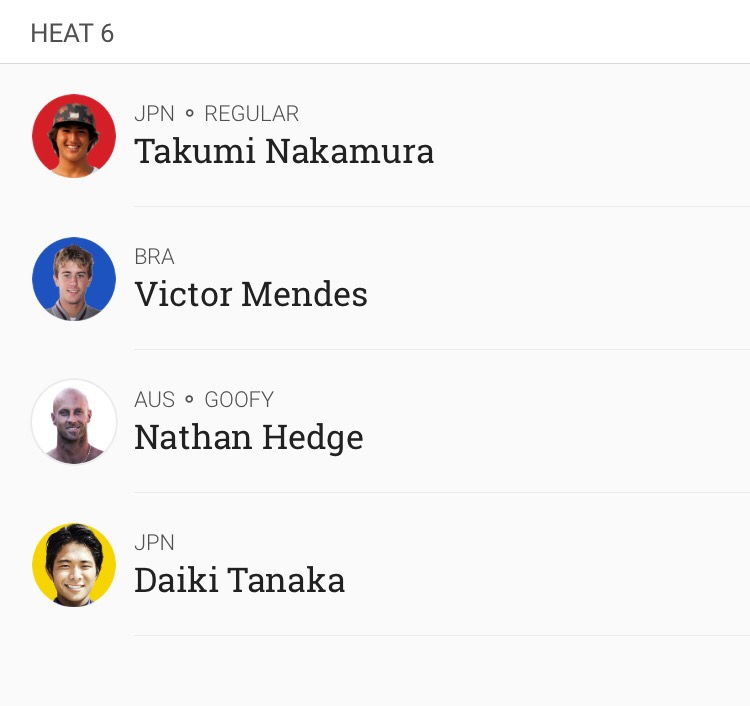Click the dot separator between AUS and GOOFY
The image size is (750, 706).
click(x=189, y=399)
